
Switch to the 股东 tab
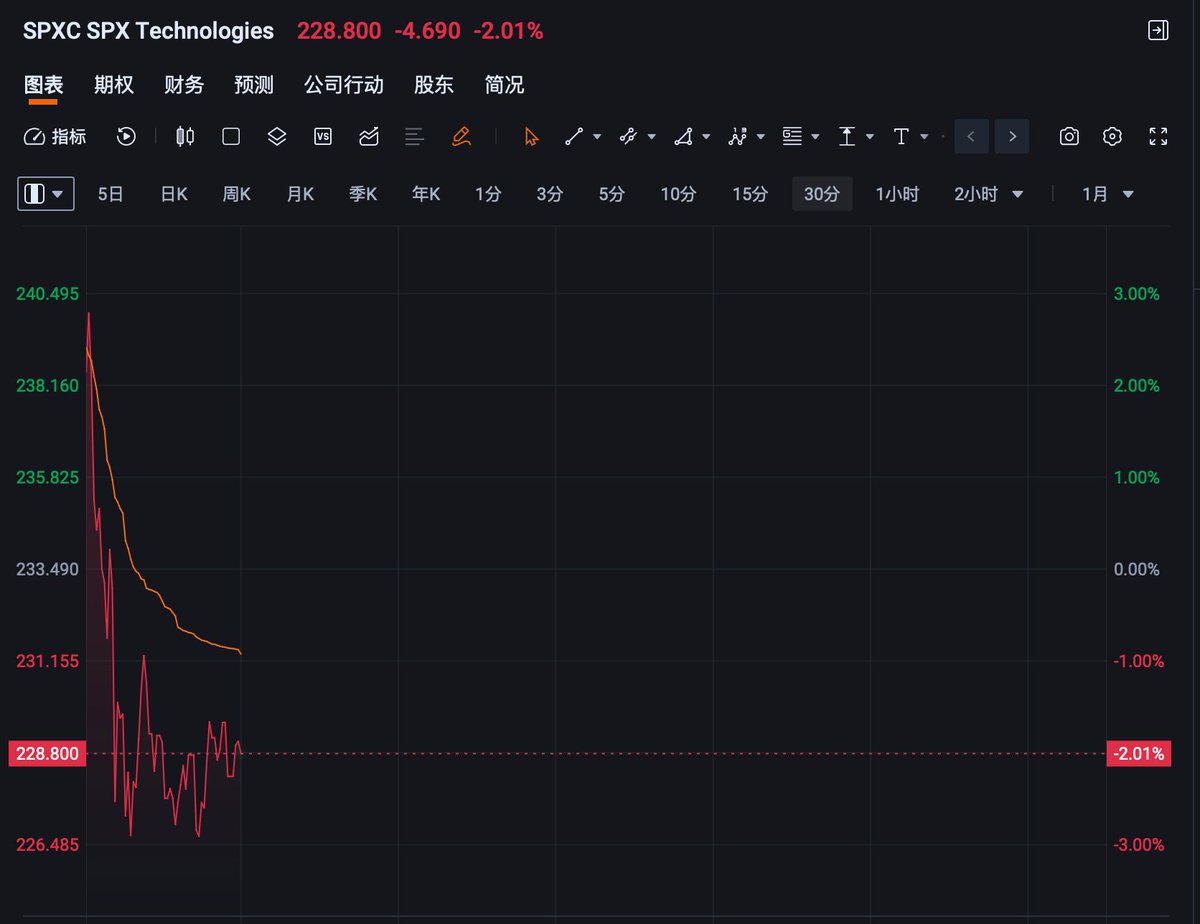pos(434,85)
